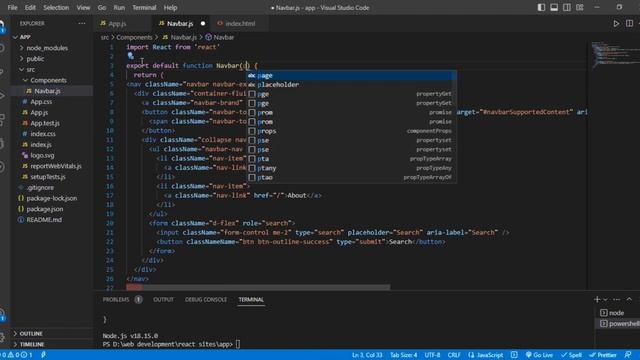Choose the 'ptany' snippet suggestion

[351, 168]
